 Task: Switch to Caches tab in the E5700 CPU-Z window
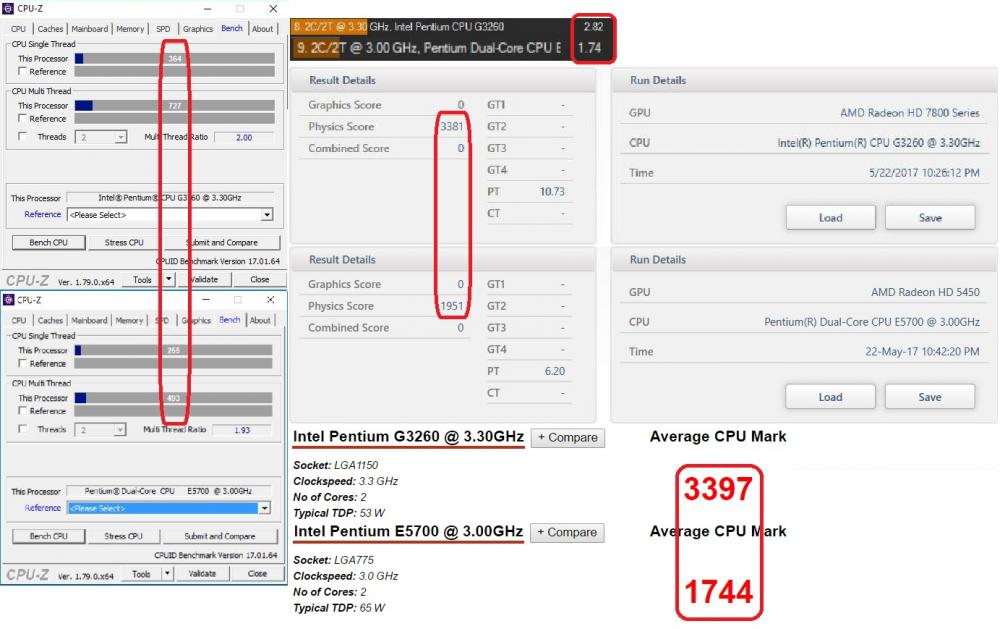tap(50, 320)
